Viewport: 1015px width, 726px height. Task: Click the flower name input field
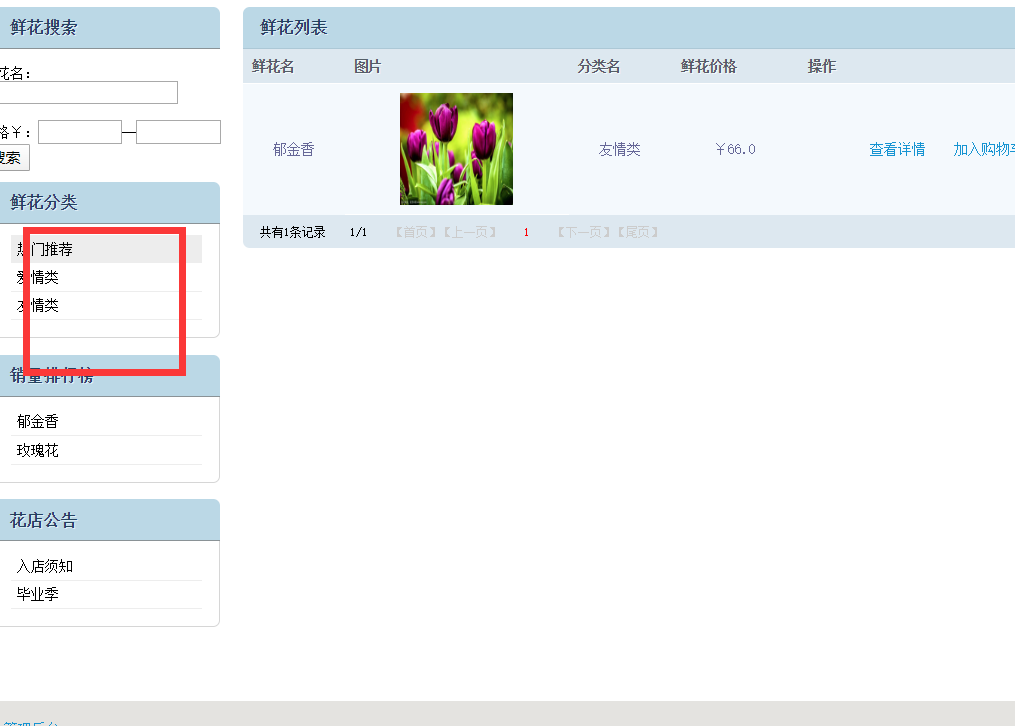89,92
